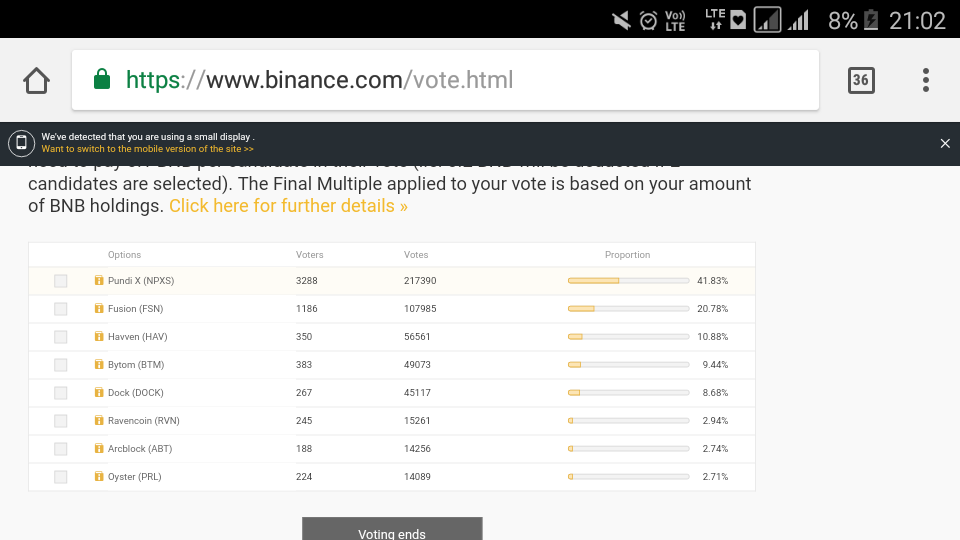This screenshot has width=960, height=540.
Task: Open the tab switcher showing 36 tabs
Action: (861, 80)
